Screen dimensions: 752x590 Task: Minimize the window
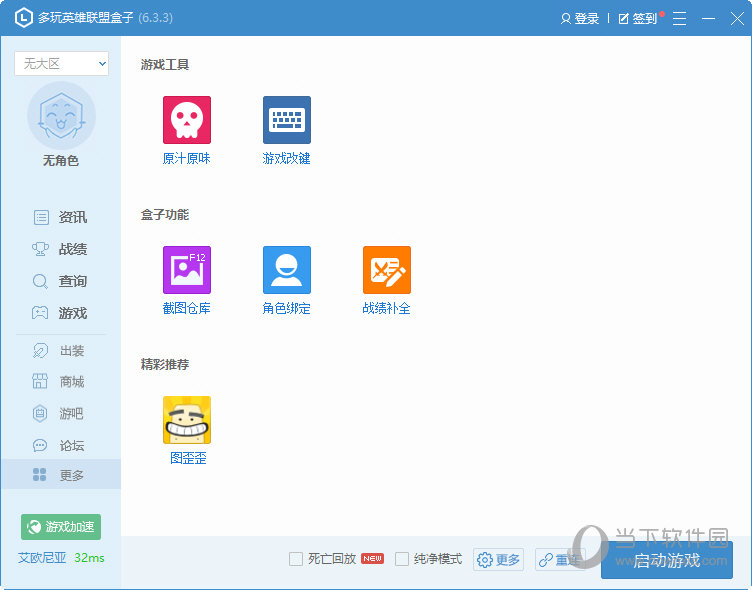point(708,19)
